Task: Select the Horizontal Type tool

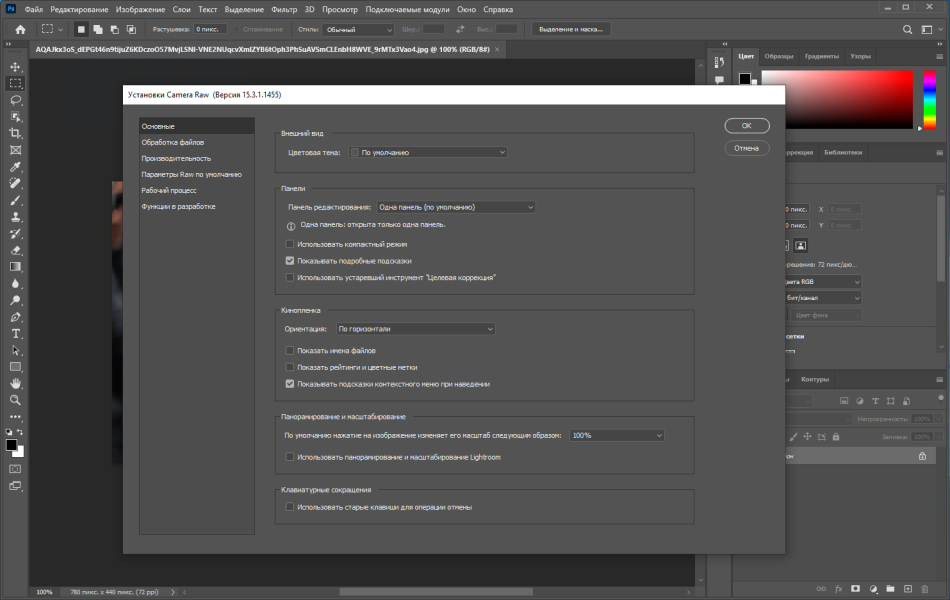Action: (x=16, y=333)
